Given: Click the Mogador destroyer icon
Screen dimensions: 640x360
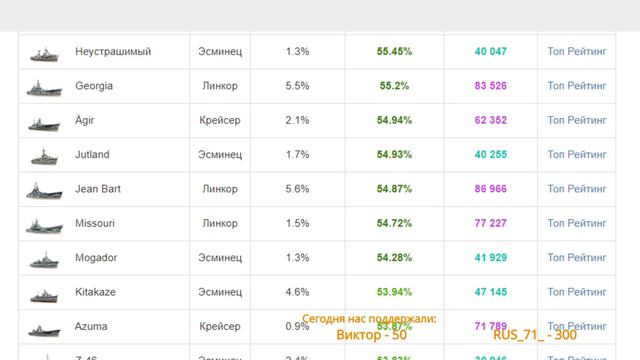Looking at the screenshot, I should pyautogui.click(x=44, y=260).
